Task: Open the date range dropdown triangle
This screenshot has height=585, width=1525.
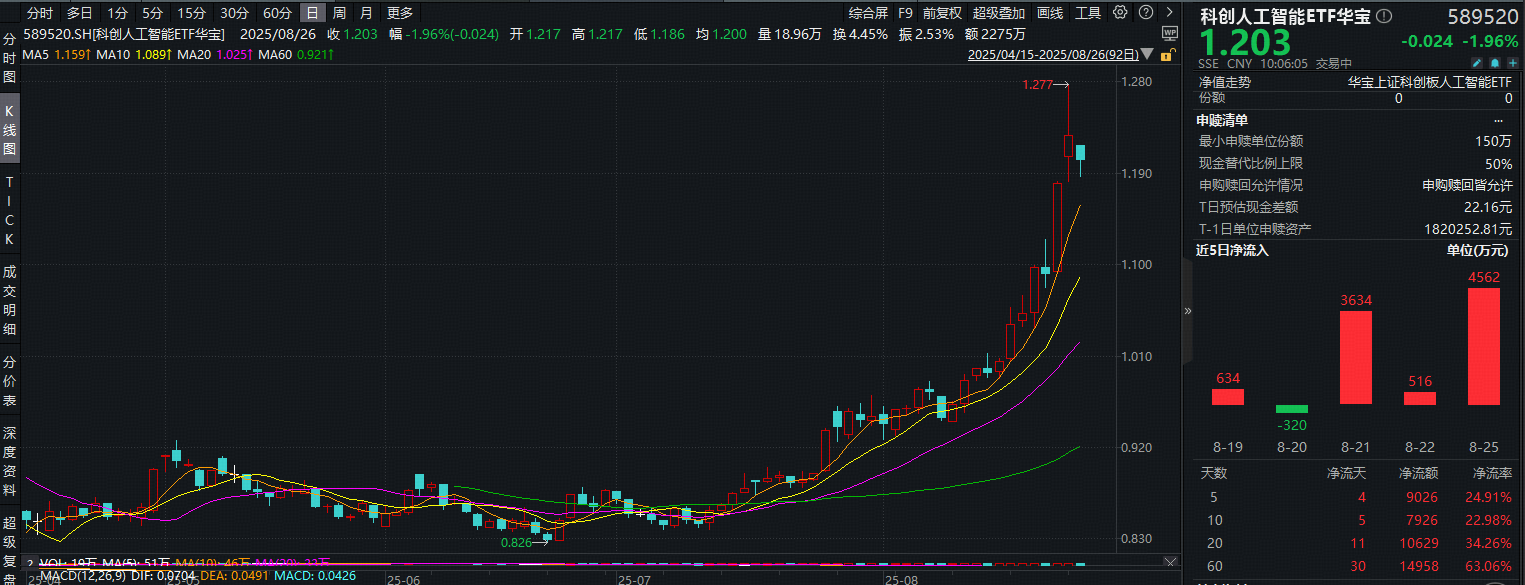Action: [1147, 54]
